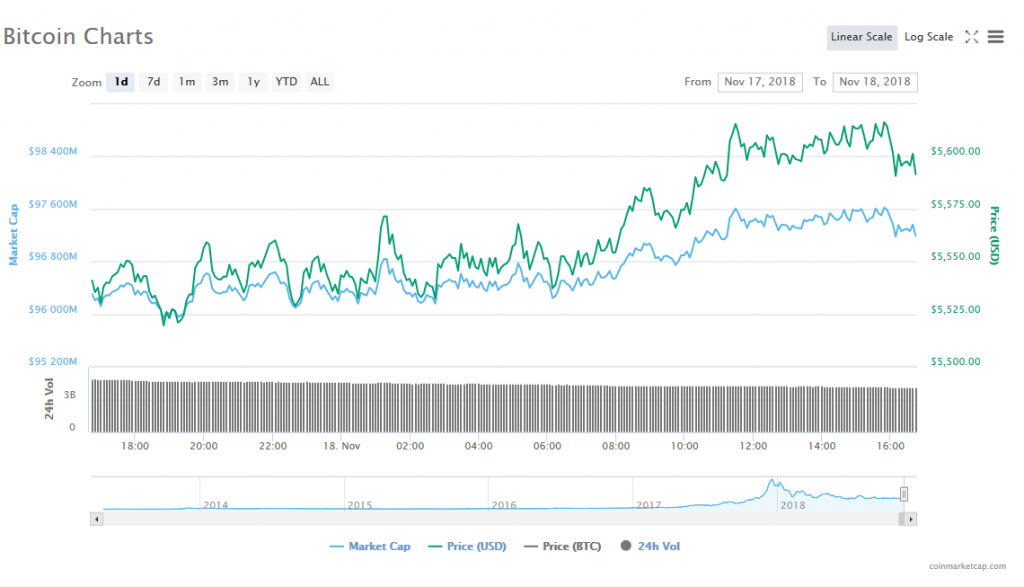
Task: Set zoom to 3m
Action: pyautogui.click(x=220, y=82)
